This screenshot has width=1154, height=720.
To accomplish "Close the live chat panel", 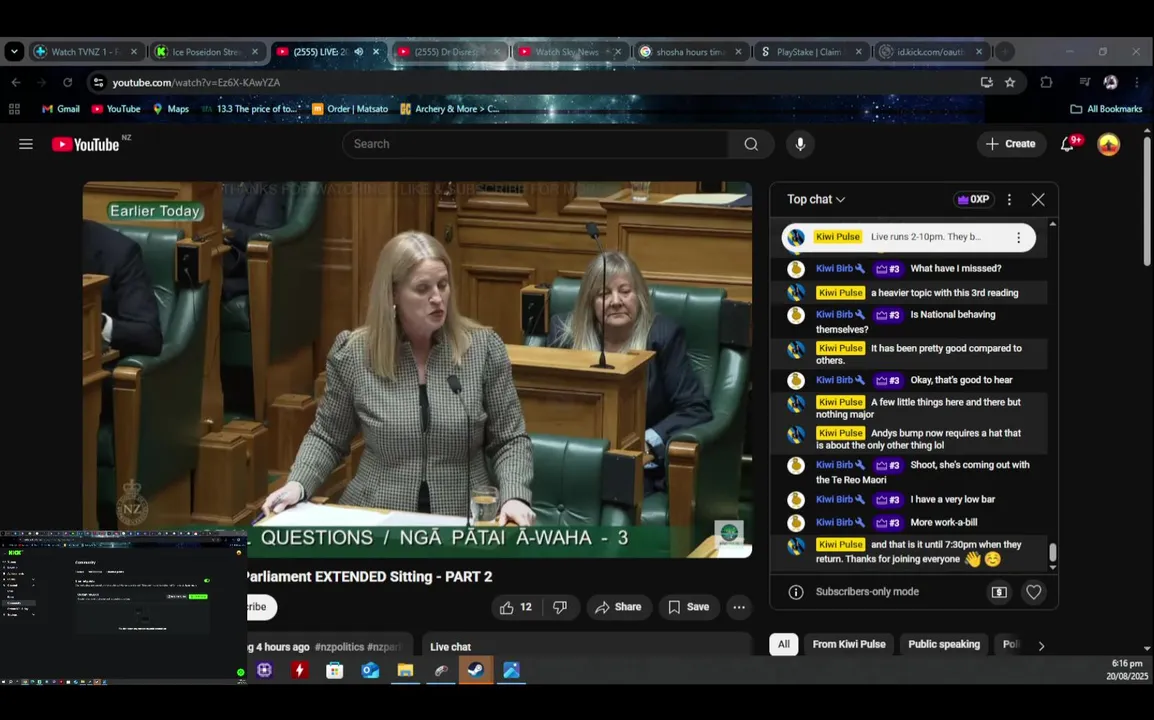I will click(1038, 200).
